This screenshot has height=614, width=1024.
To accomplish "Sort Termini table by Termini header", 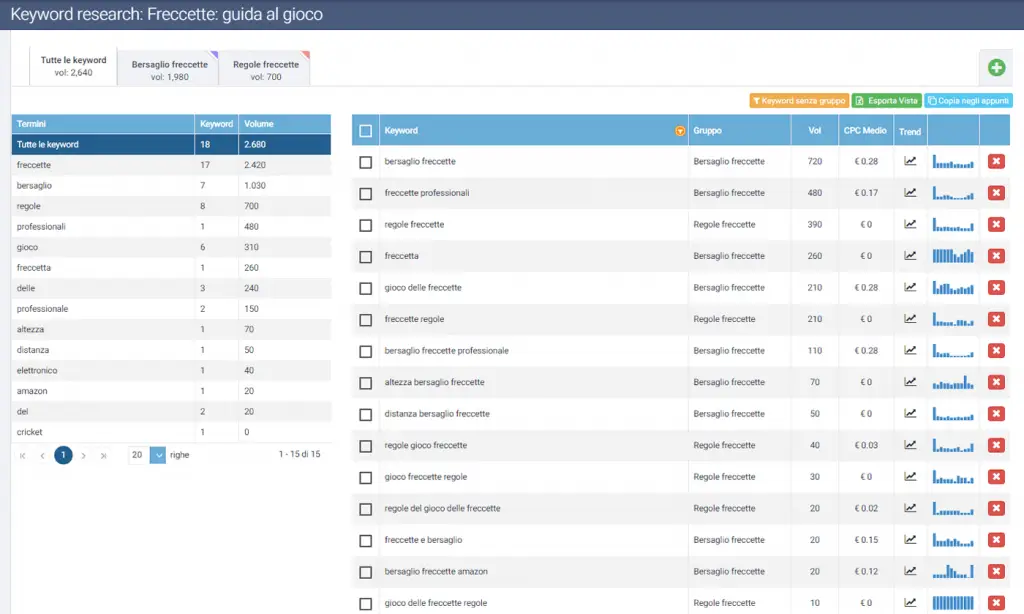I will tap(103, 124).
